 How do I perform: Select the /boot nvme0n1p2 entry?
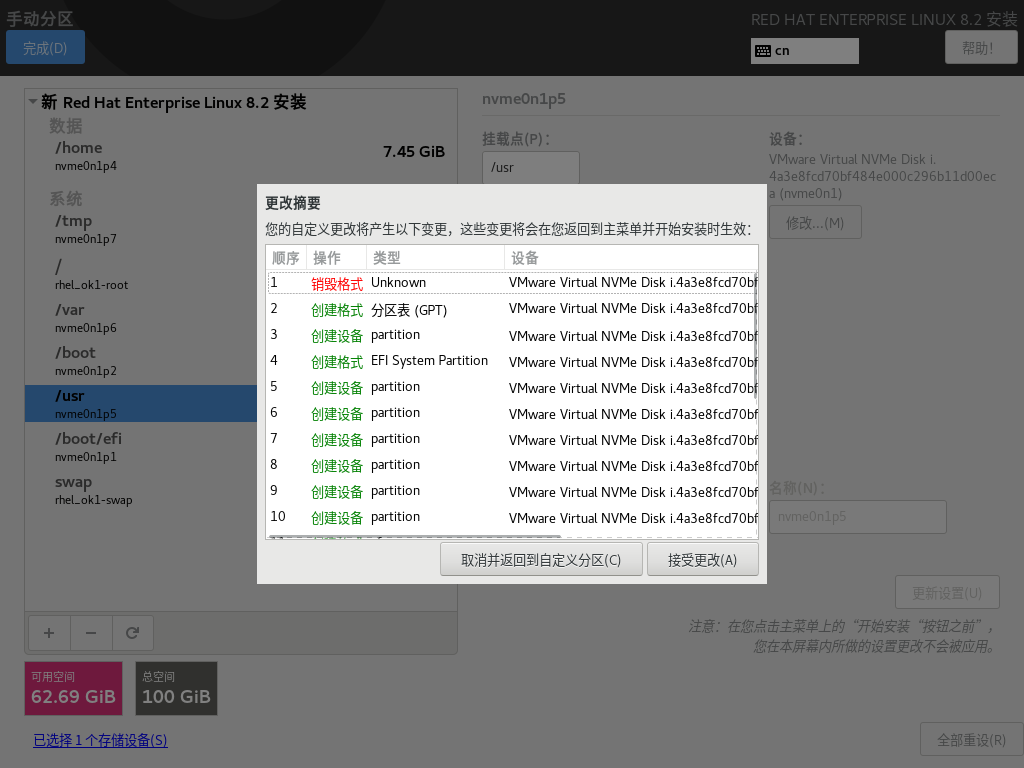pos(141,360)
